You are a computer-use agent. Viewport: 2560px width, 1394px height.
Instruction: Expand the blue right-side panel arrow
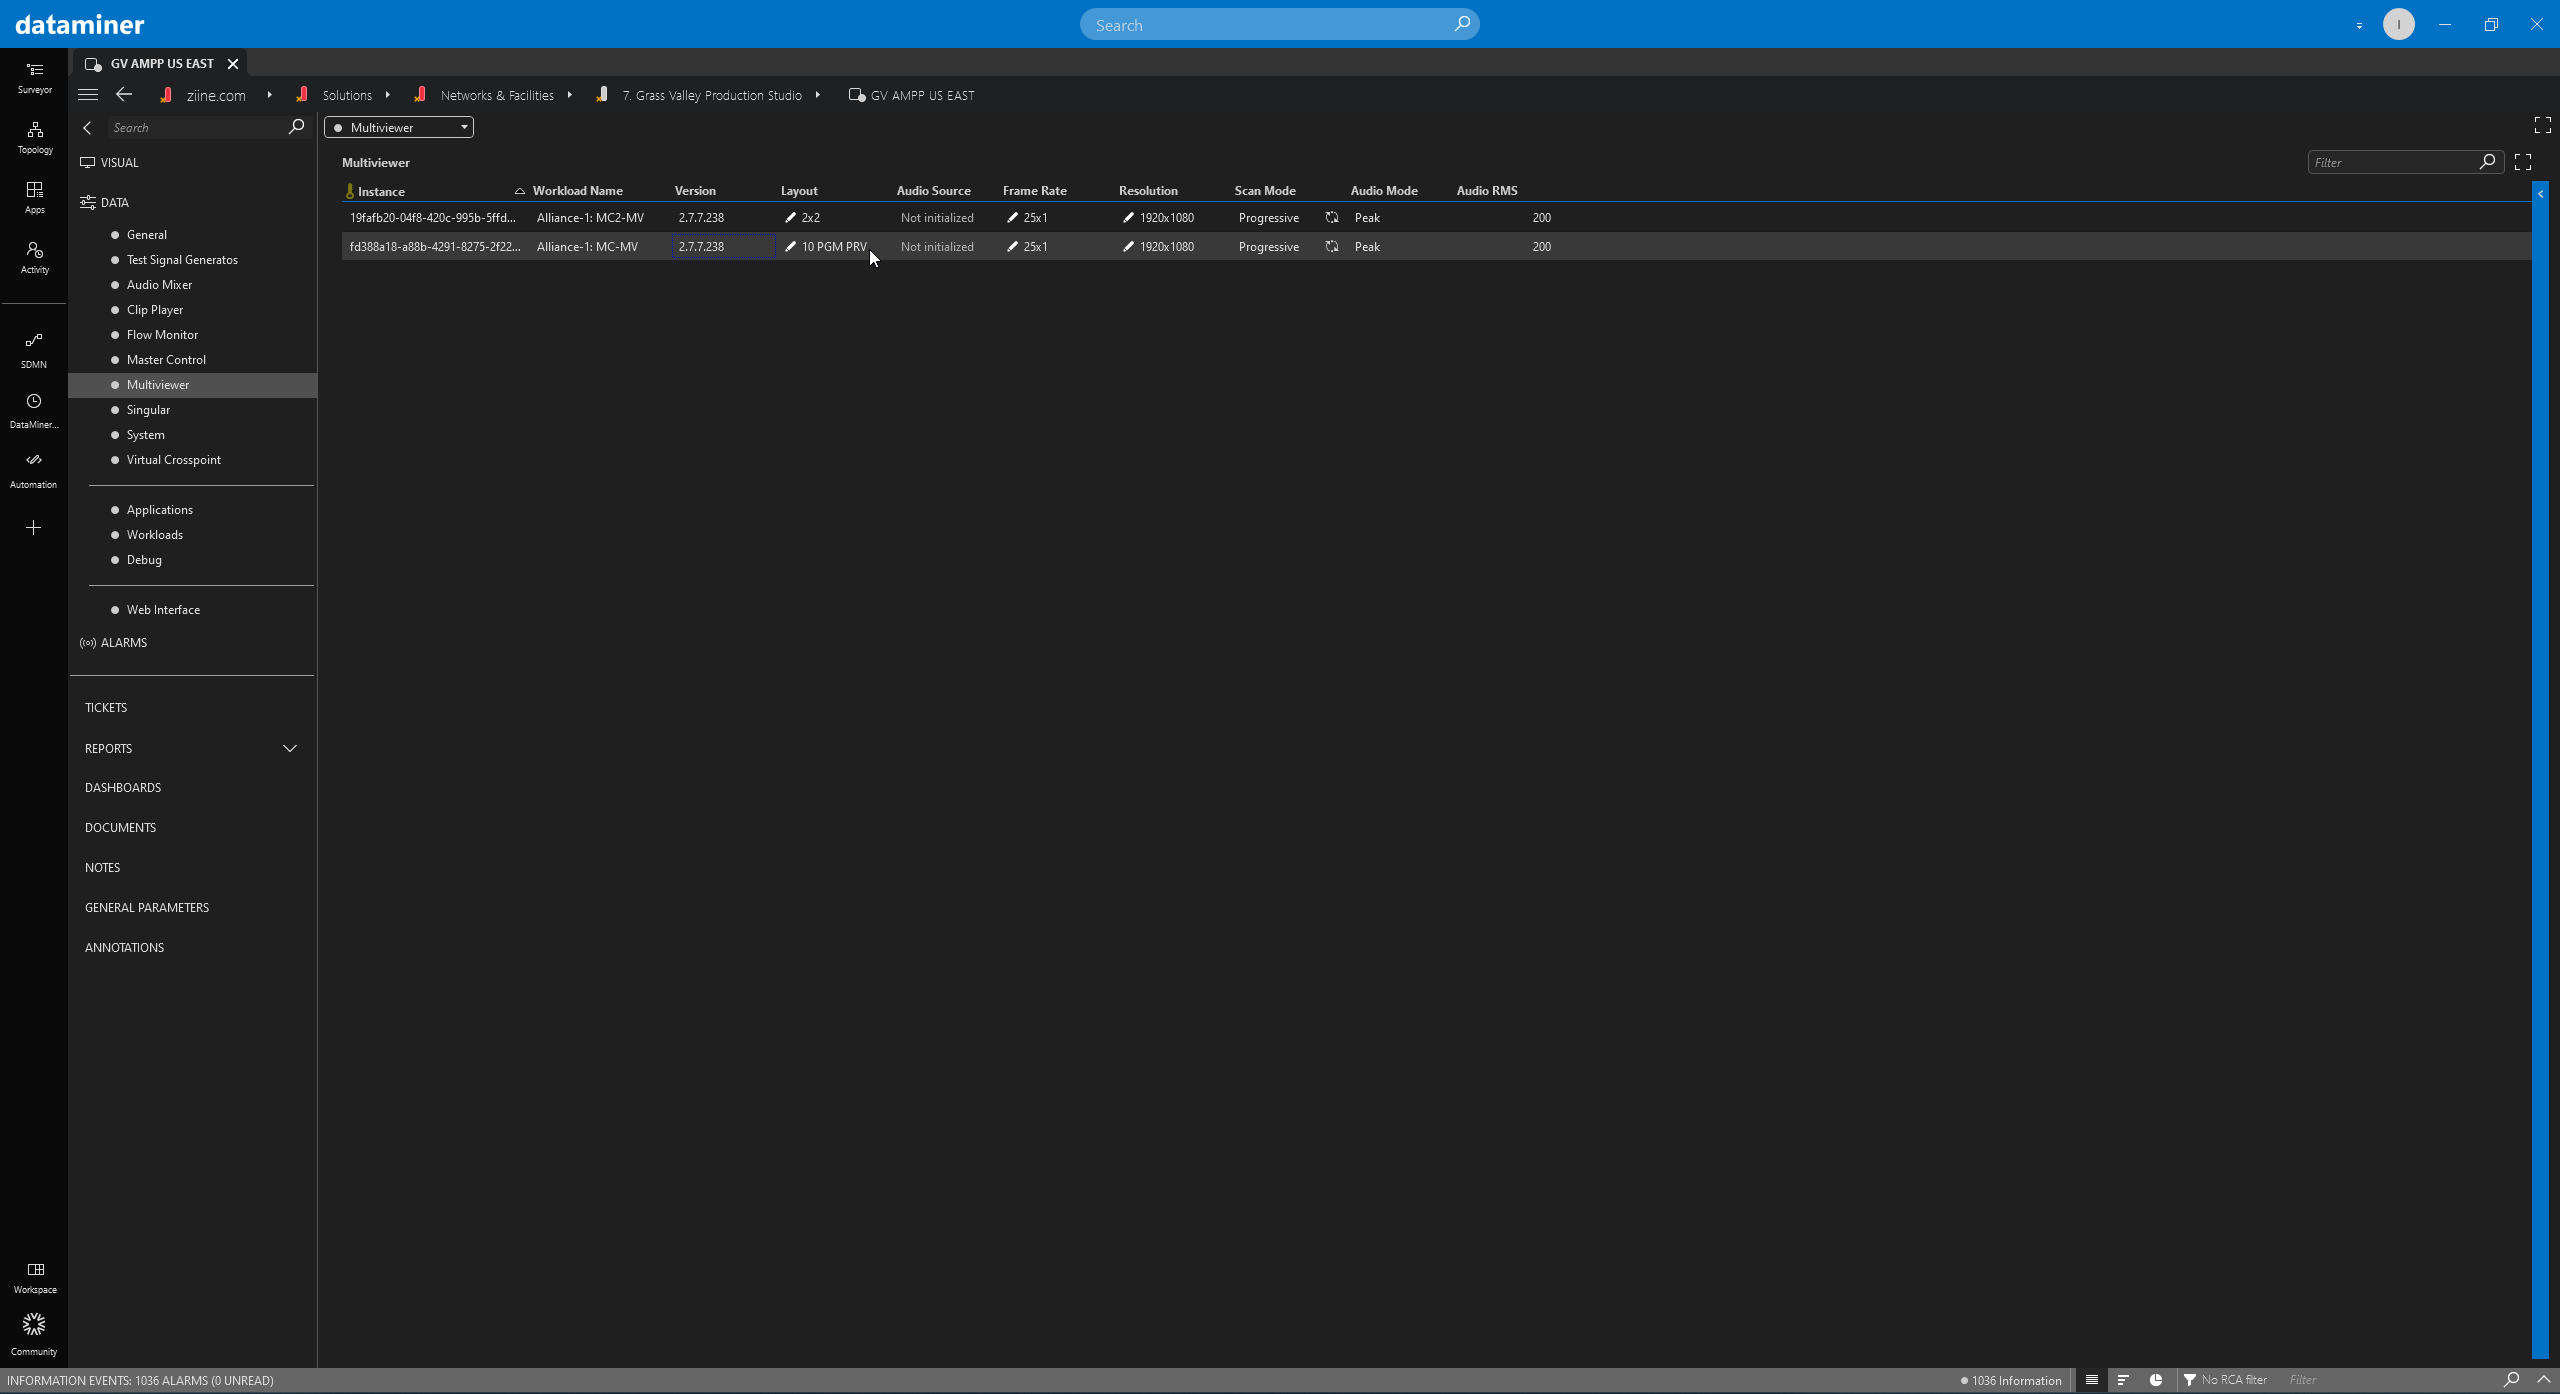pos(2541,194)
